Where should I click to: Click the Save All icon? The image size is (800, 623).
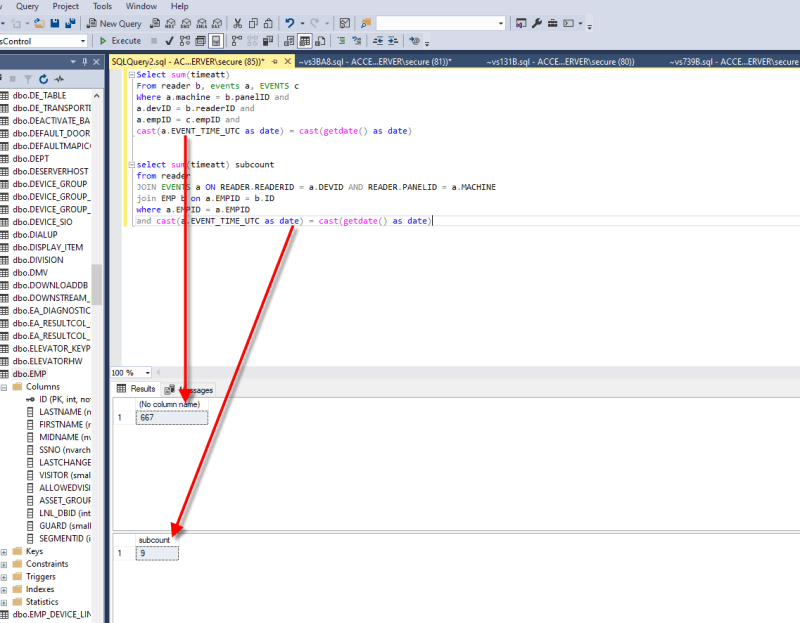click(x=70, y=23)
